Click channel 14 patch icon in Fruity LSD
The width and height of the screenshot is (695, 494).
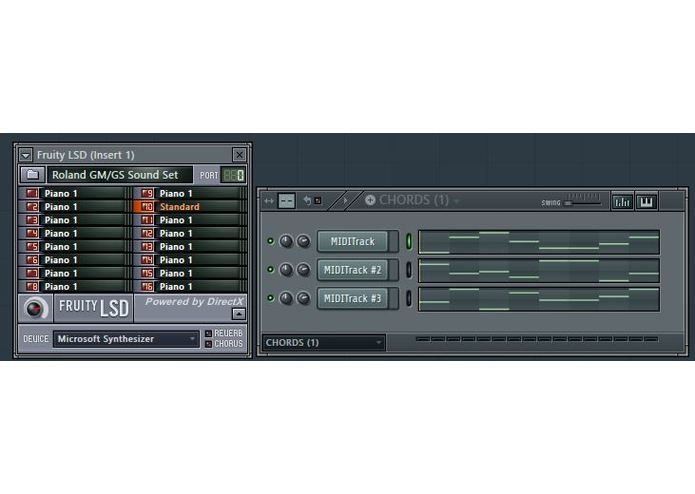tap(147, 260)
